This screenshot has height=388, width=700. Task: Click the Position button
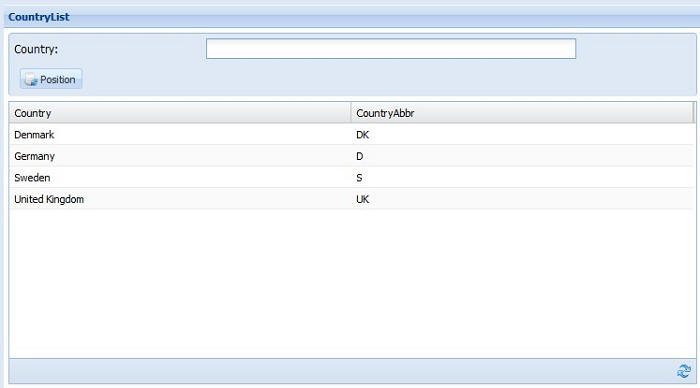coord(51,79)
